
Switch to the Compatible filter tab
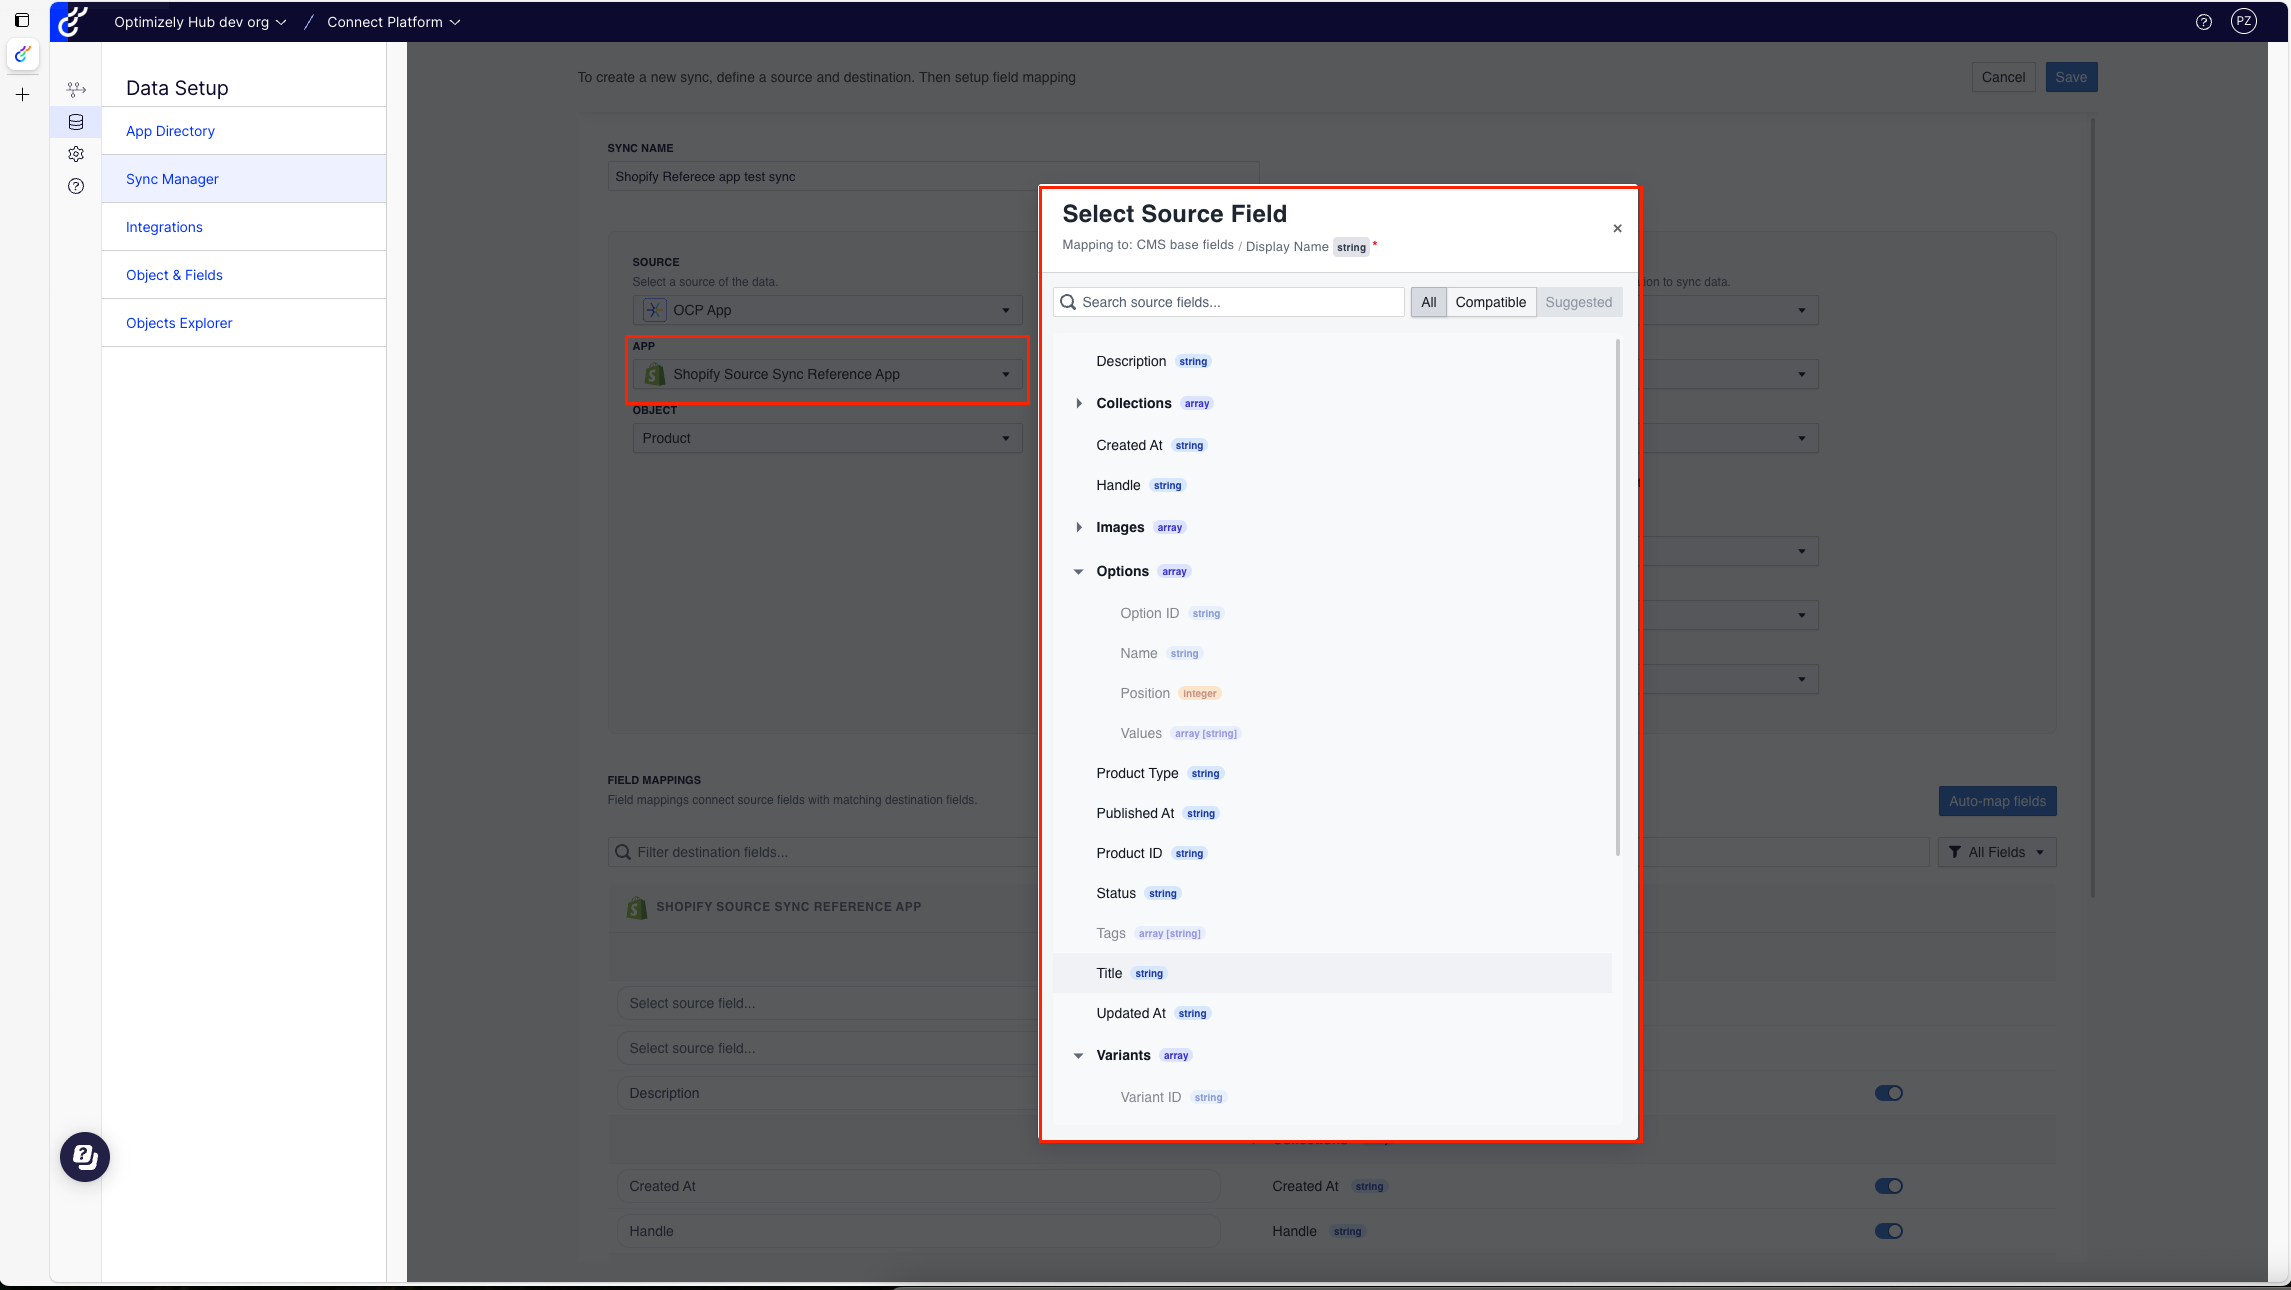tap(1490, 302)
